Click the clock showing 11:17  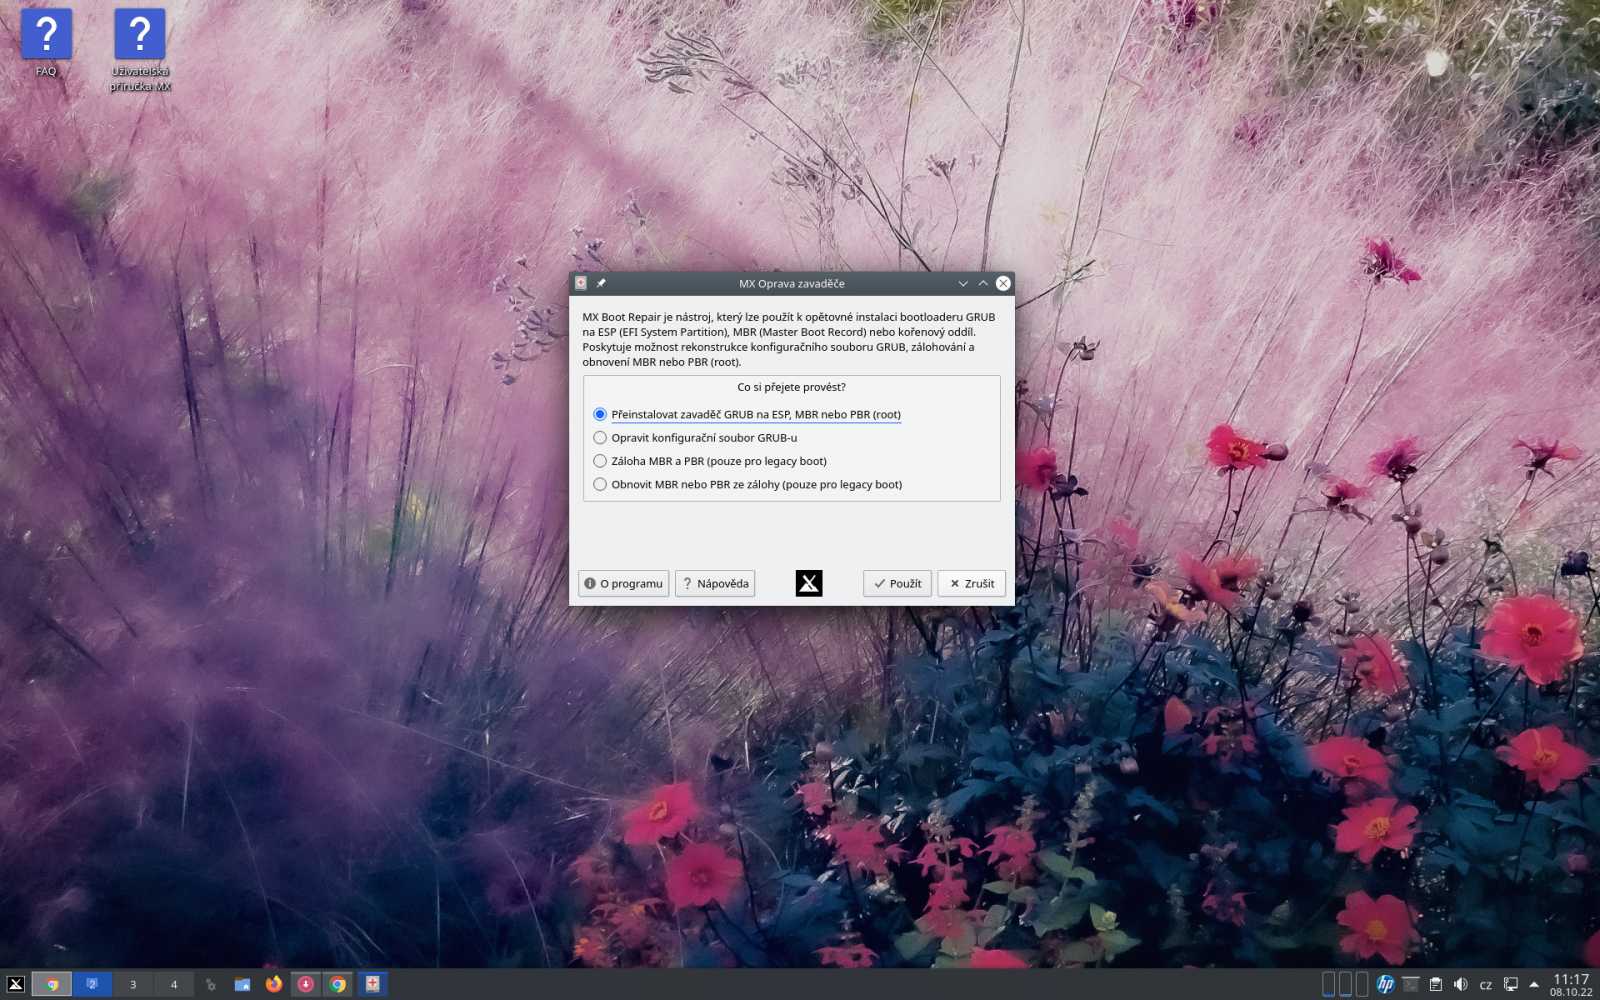[1571, 984]
